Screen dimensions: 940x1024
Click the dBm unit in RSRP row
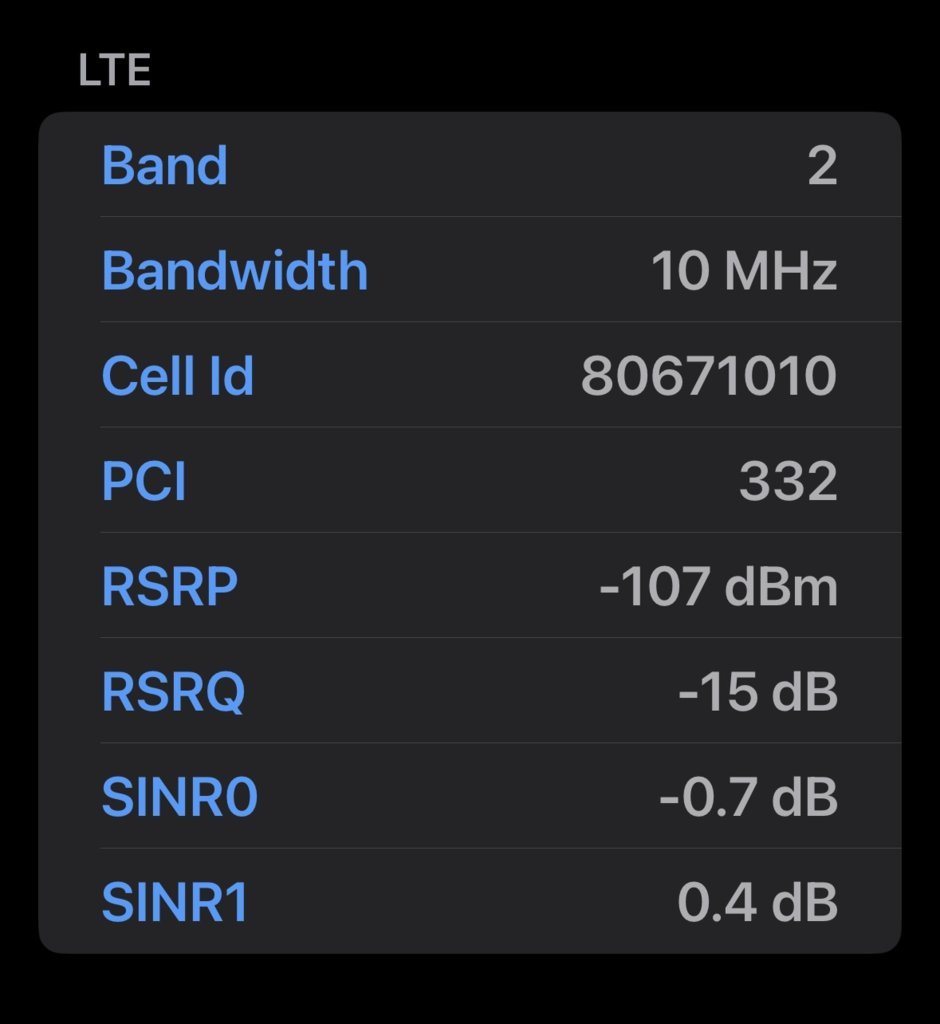[781, 586]
